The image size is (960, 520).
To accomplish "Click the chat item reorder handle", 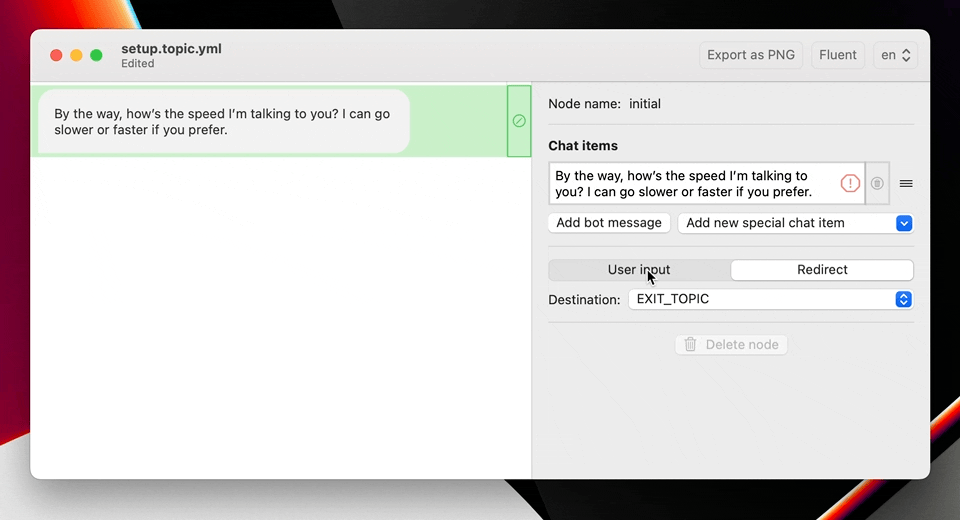I will [x=906, y=184].
